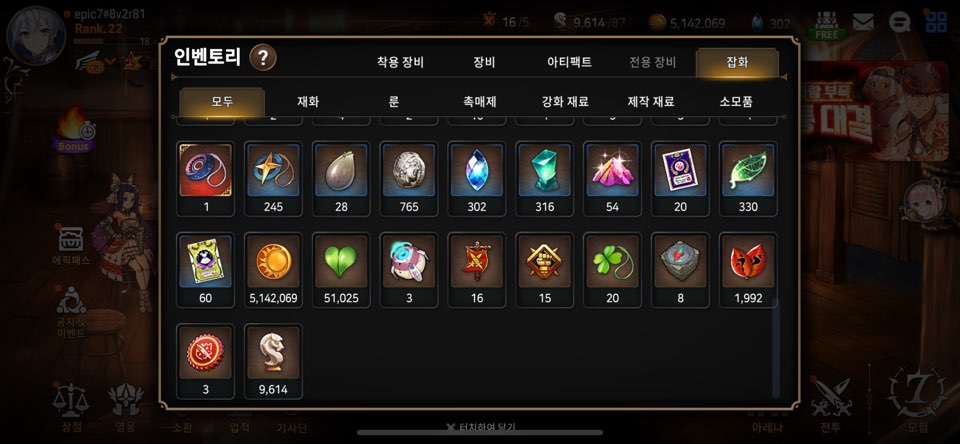Image resolution: width=960 pixels, height=444 pixels.
Task: Switch to the 아티팩트 tab
Action: (x=569, y=62)
